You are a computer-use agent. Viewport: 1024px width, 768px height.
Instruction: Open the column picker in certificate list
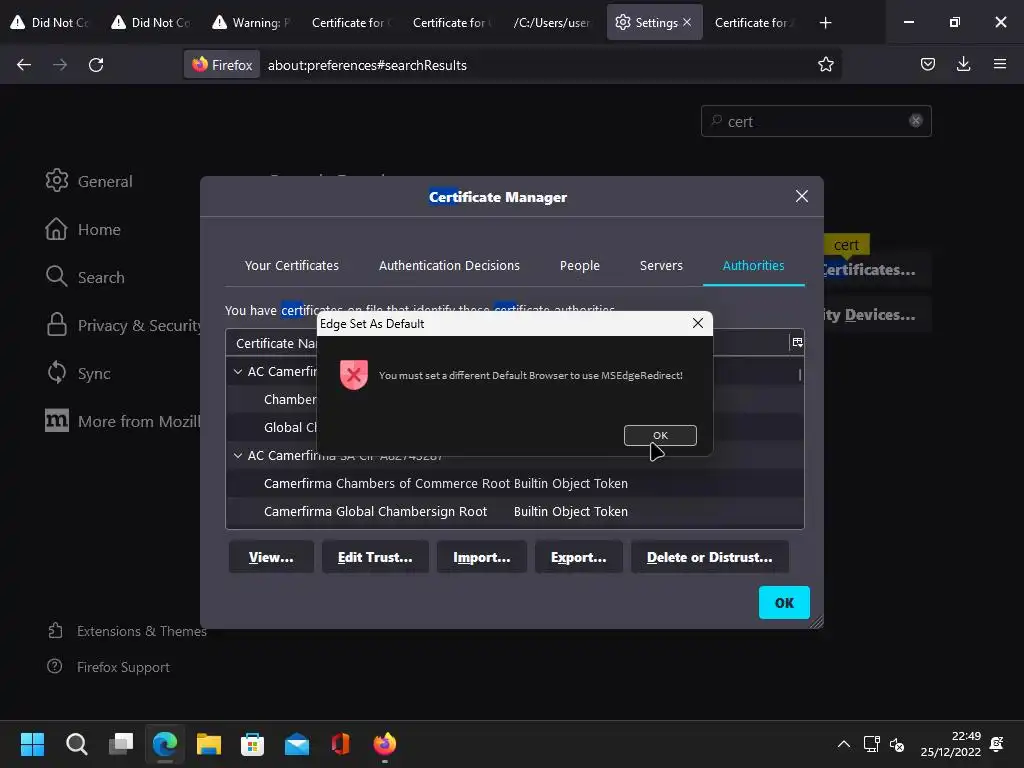pyautogui.click(x=797, y=342)
